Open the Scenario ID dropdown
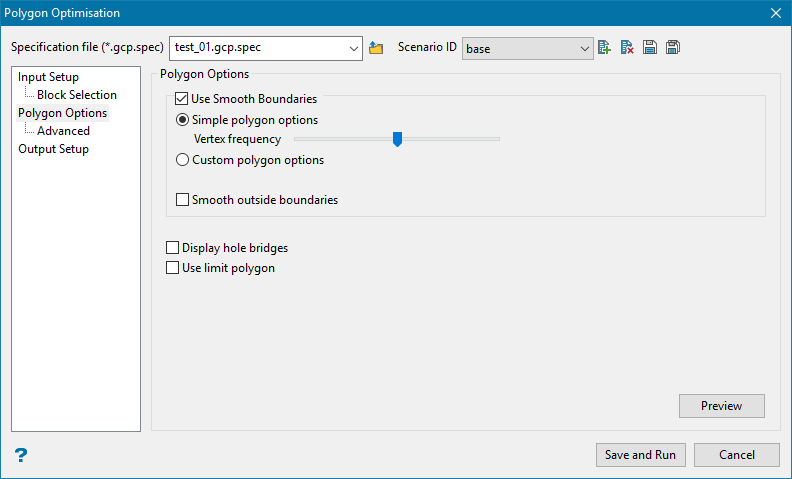 click(585, 48)
